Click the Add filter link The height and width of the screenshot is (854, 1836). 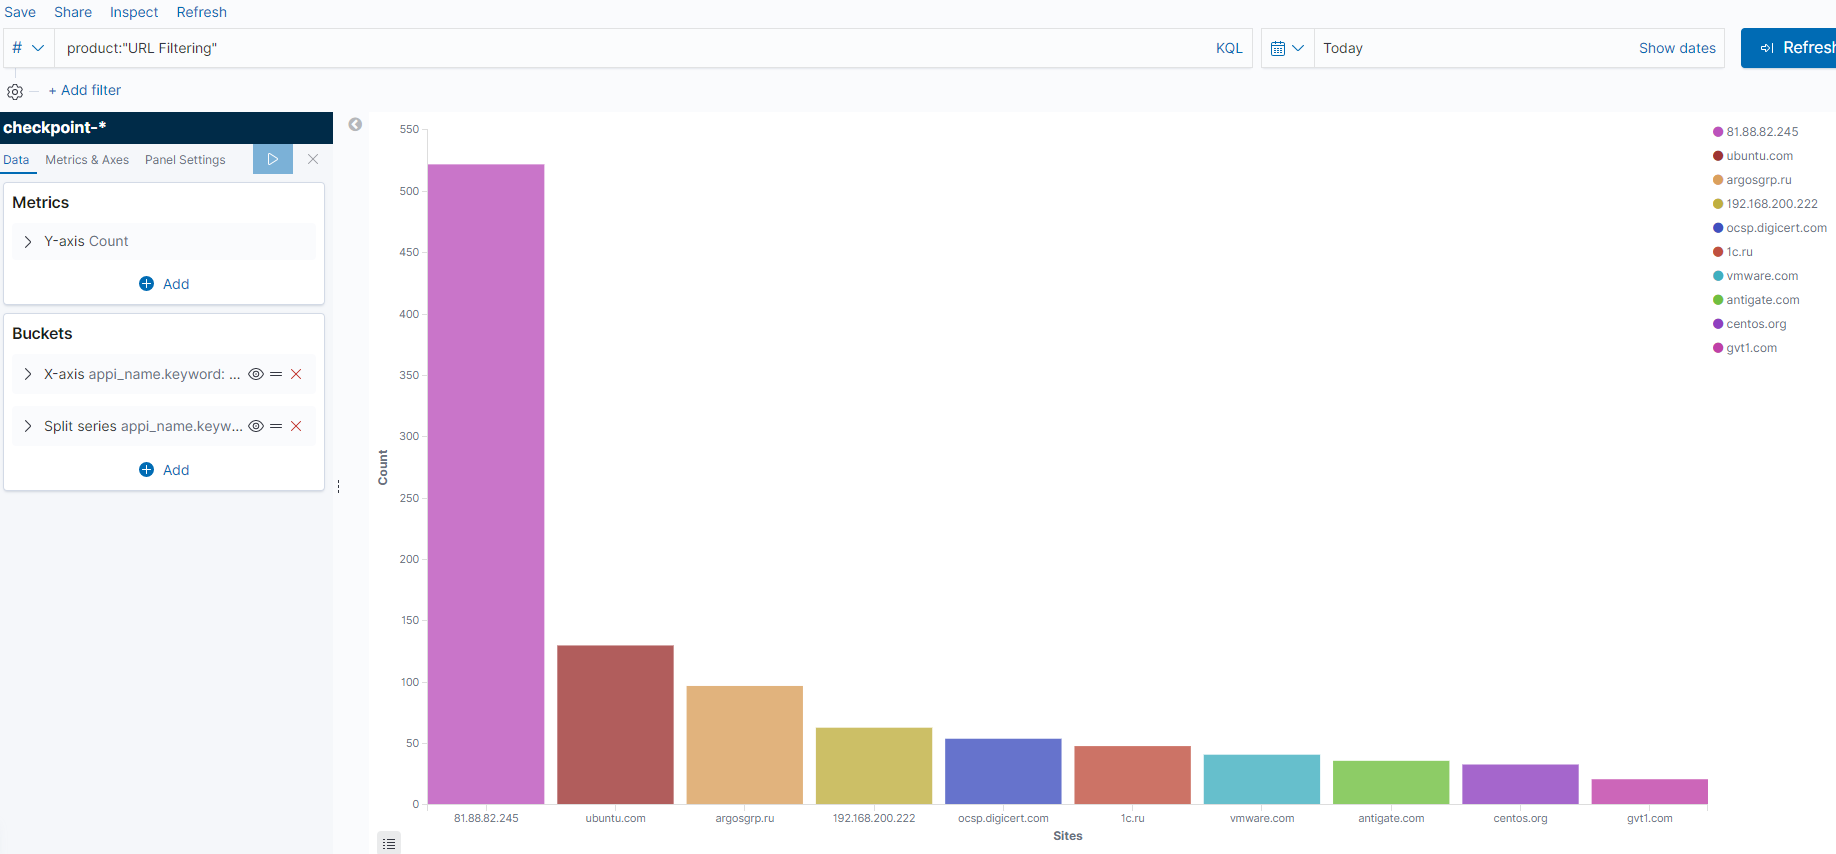(85, 90)
